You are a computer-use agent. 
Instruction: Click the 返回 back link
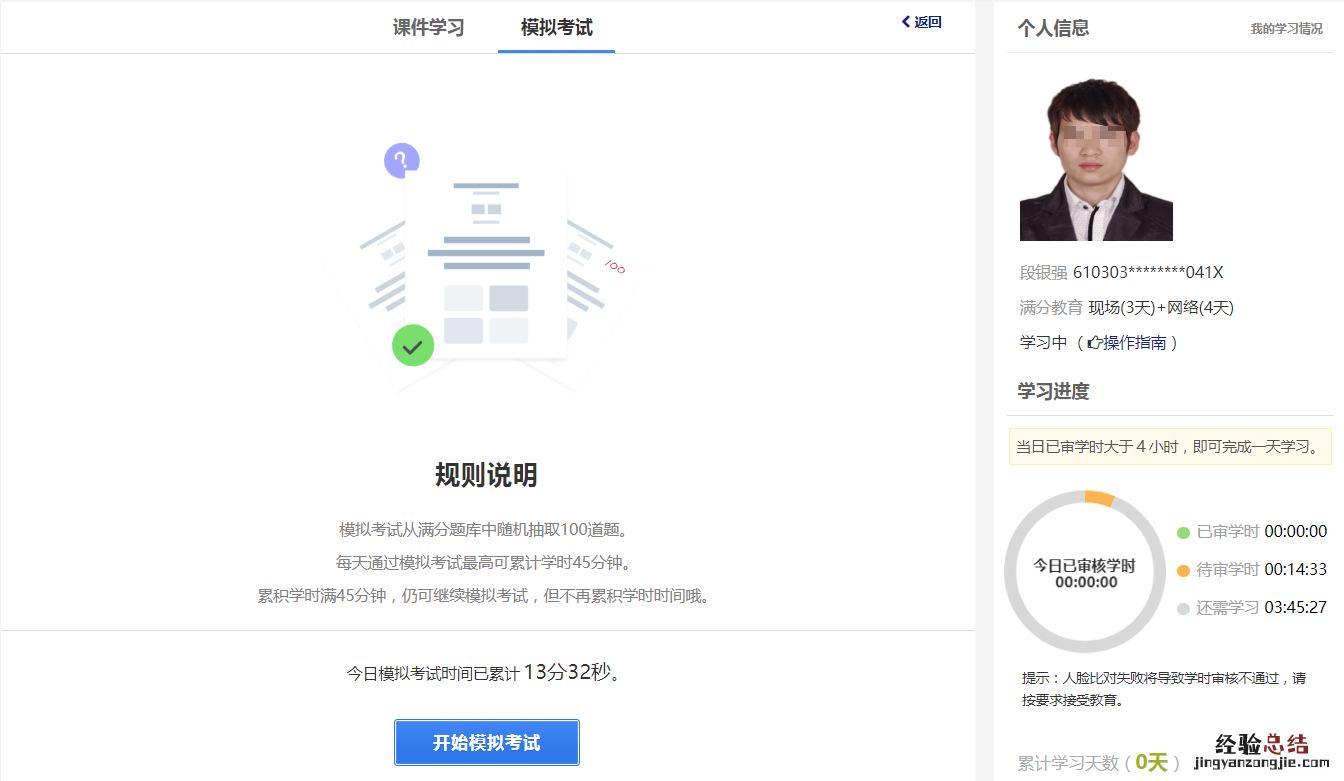[x=922, y=22]
